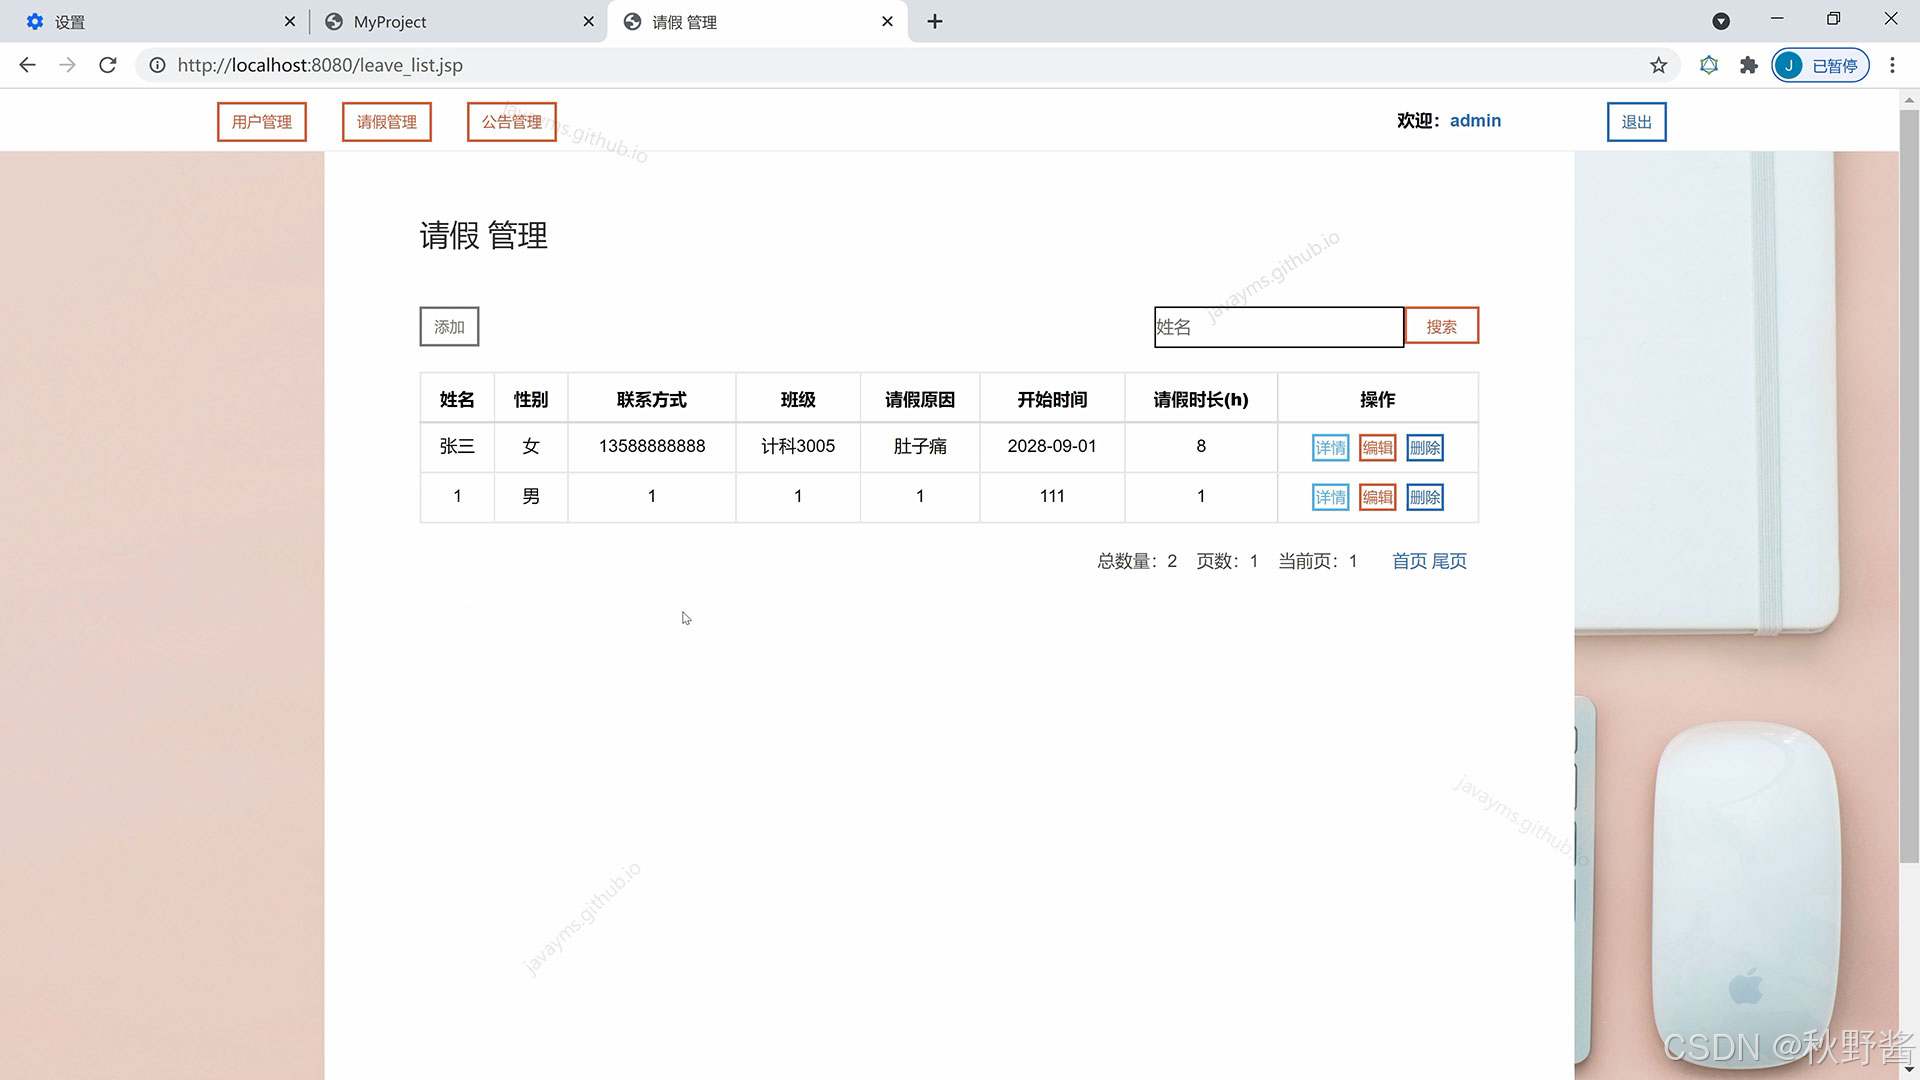Click 删除 on the second table row

(x=1424, y=497)
